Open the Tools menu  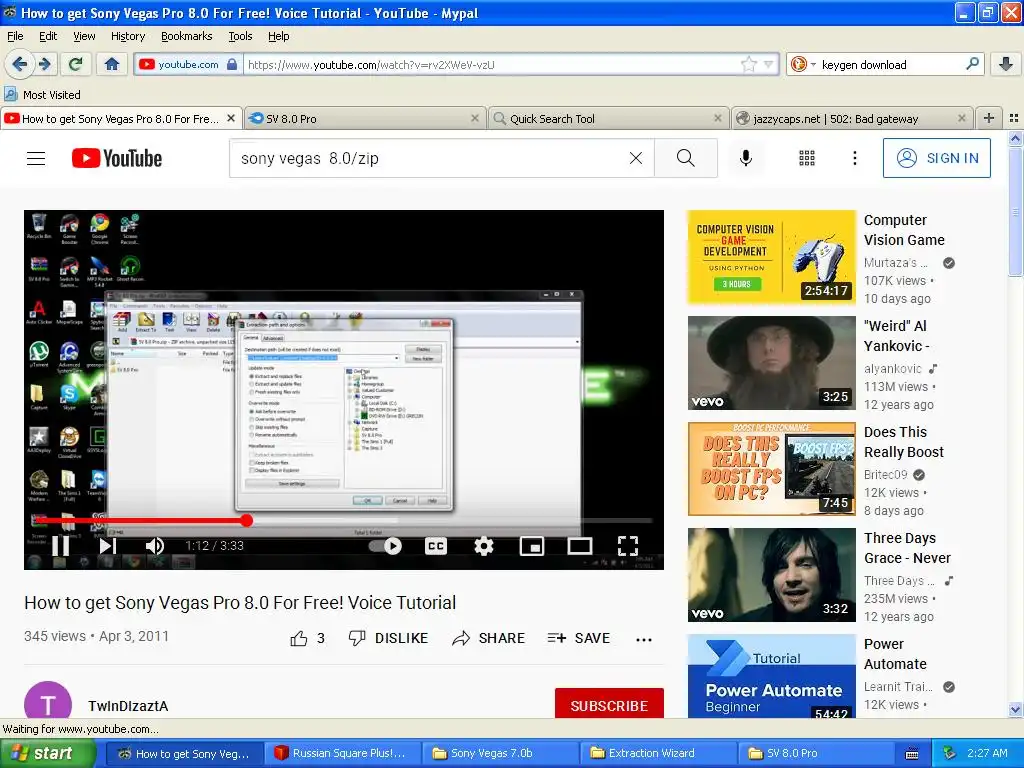pos(240,36)
